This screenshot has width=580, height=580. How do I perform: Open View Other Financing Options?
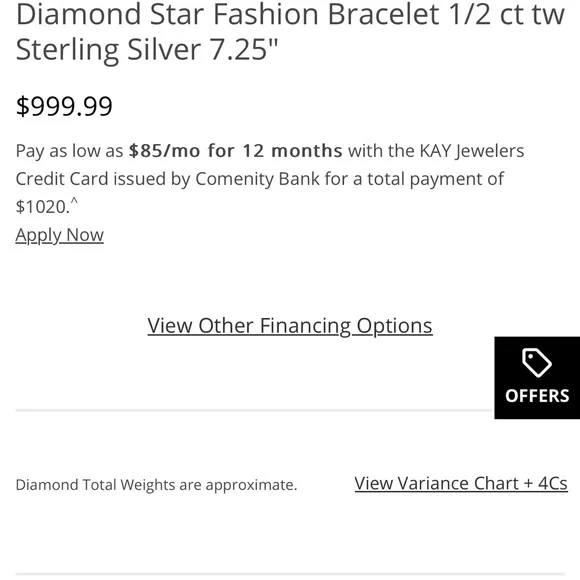click(290, 326)
